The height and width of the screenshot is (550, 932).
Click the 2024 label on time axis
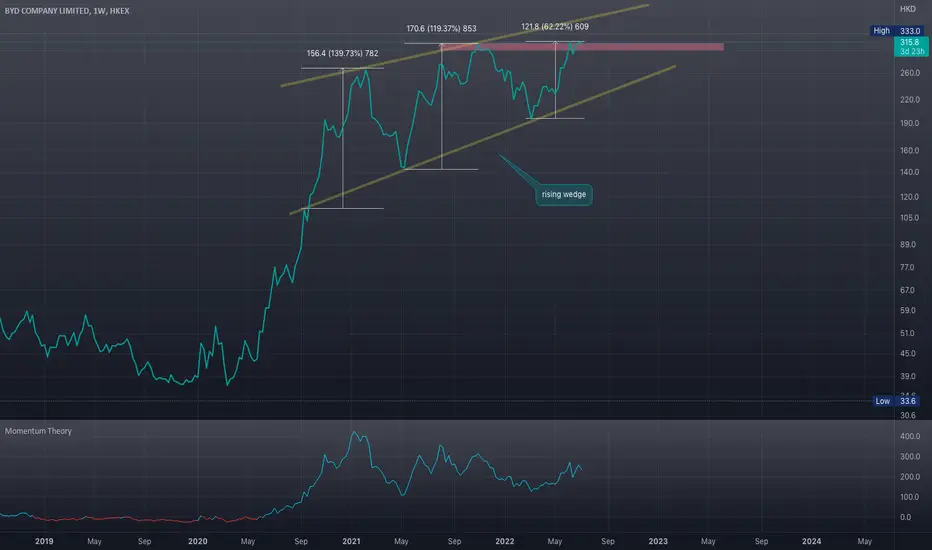[811, 541]
